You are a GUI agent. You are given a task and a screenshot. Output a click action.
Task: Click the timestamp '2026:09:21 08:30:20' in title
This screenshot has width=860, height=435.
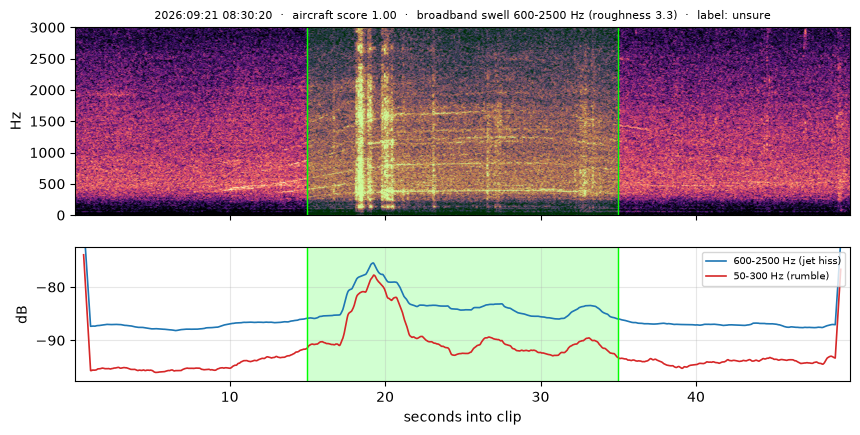213,15
